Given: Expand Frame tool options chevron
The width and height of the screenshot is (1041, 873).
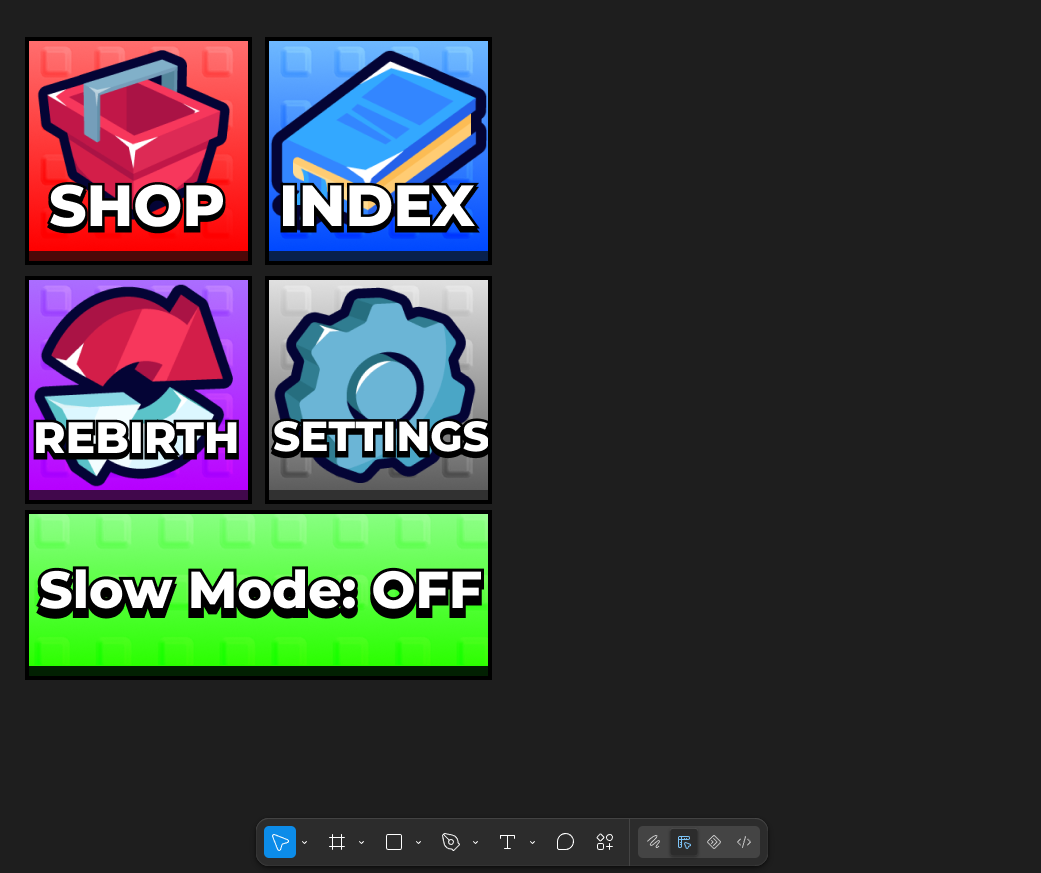Looking at the screenshot, I should point(362,842).
